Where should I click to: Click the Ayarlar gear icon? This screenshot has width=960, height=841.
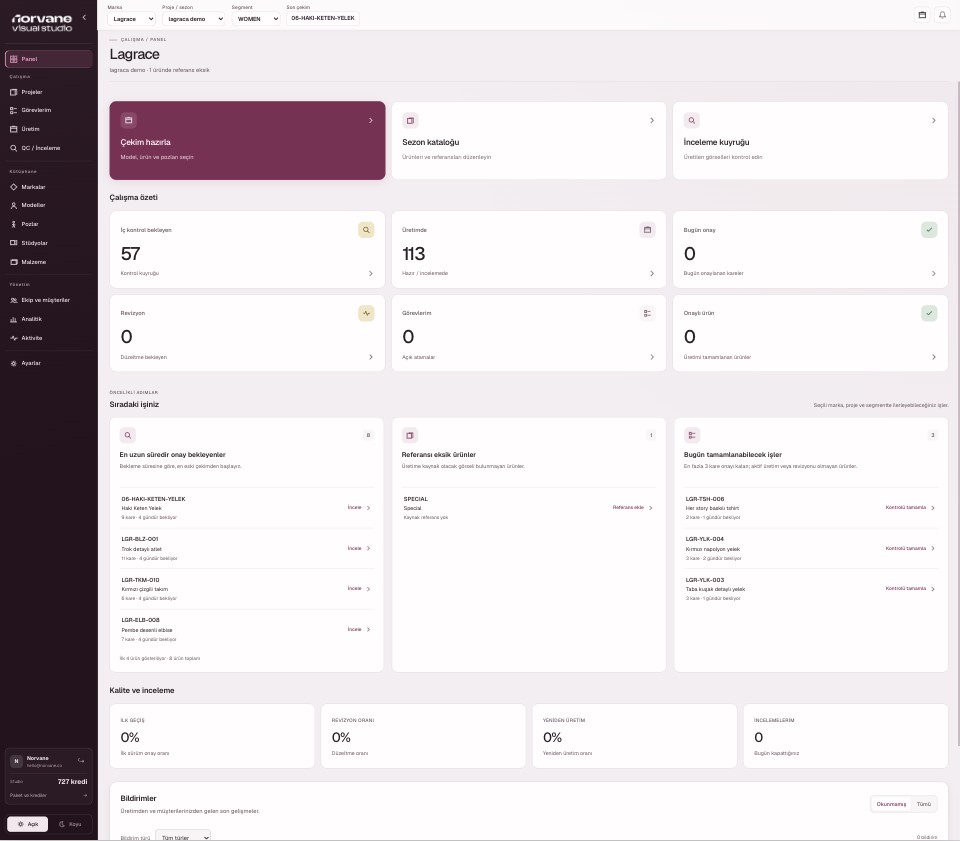click(13, 363)
